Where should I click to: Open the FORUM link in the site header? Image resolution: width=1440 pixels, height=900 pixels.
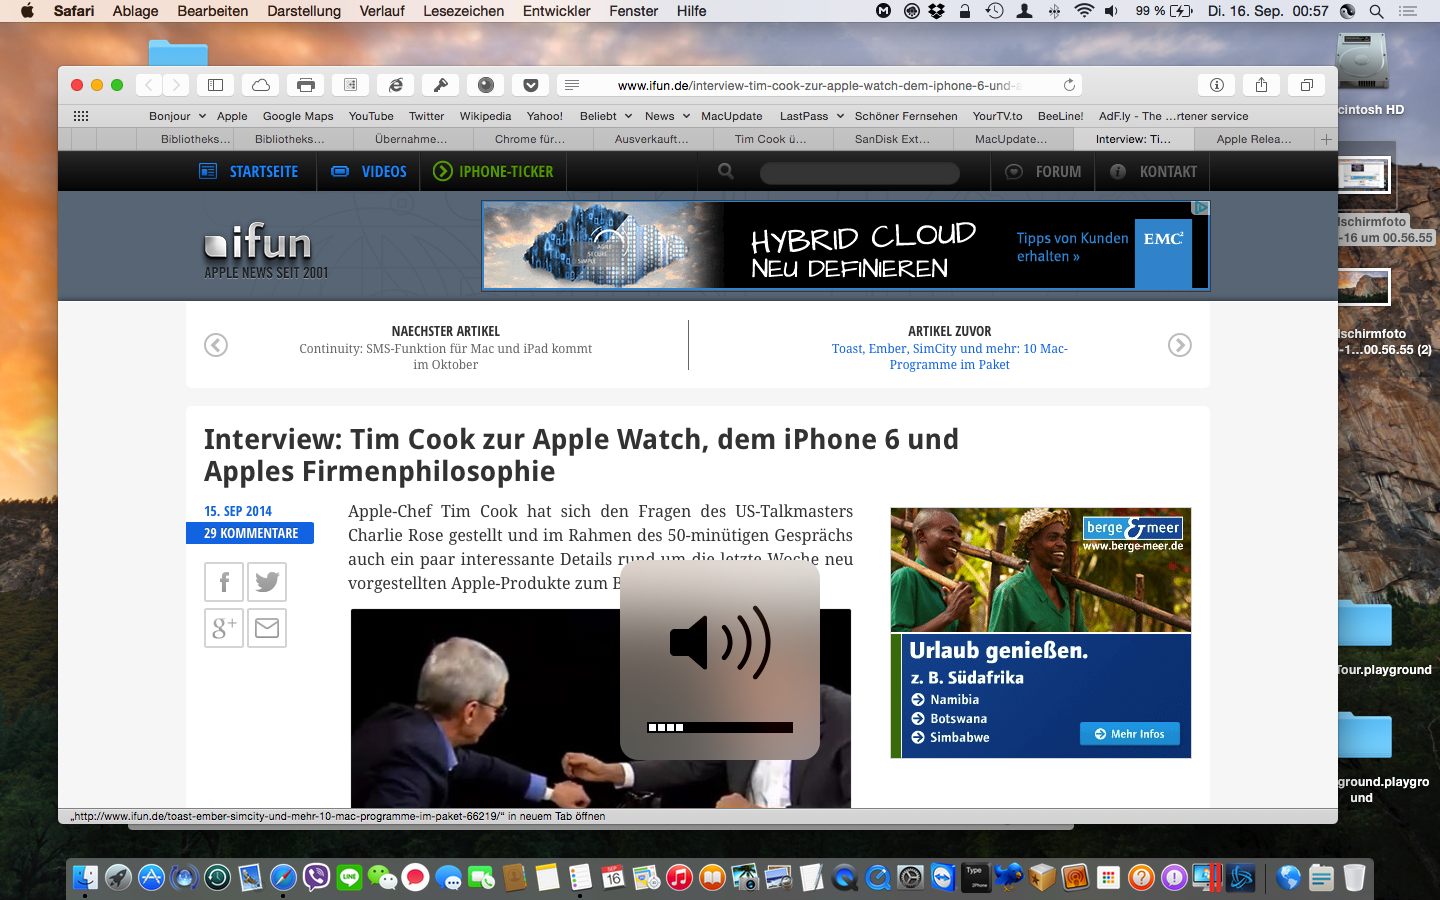[1044, 171]
